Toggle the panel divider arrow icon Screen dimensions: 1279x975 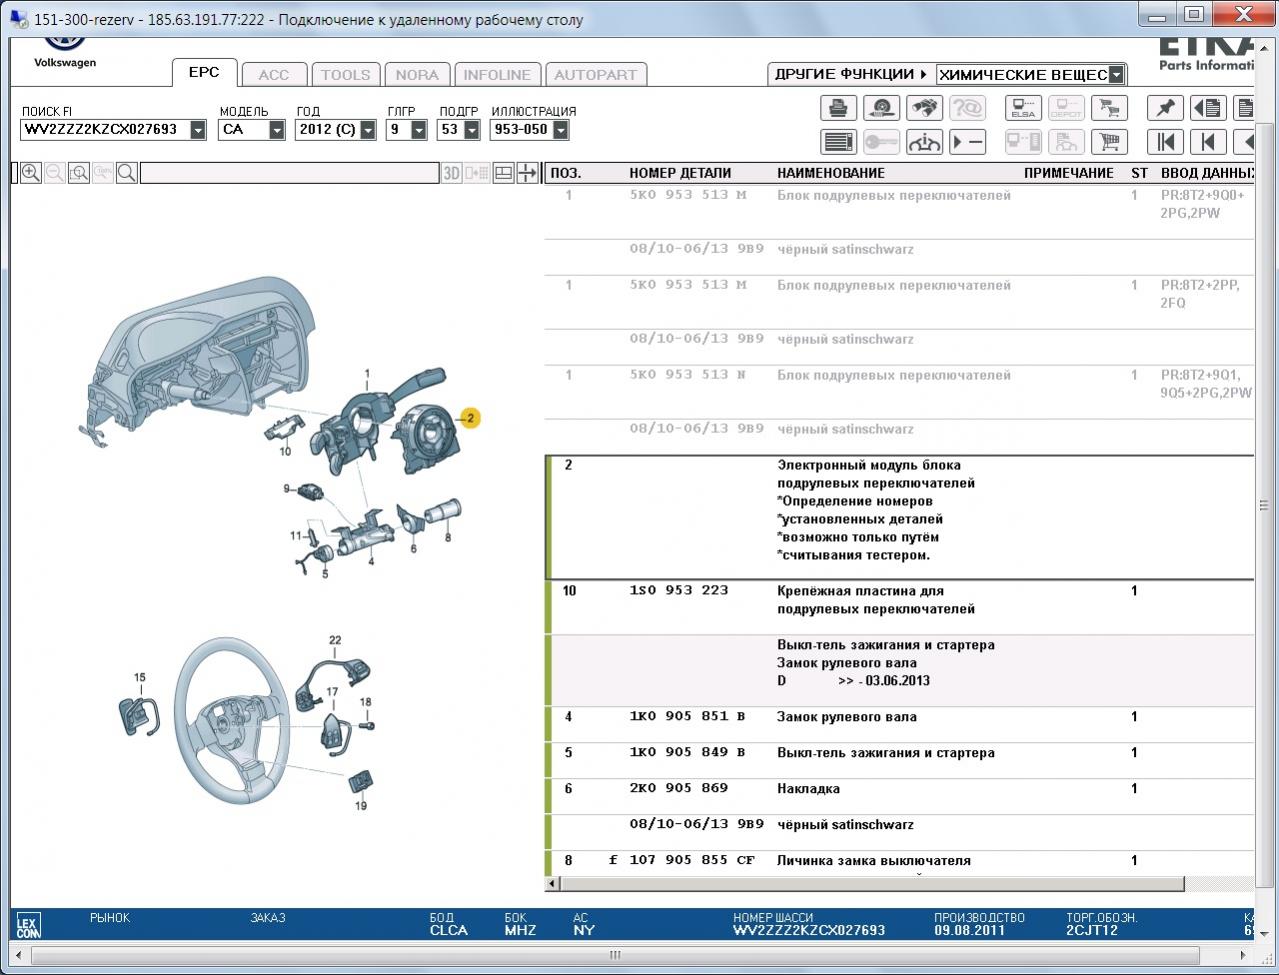(527, 173)
